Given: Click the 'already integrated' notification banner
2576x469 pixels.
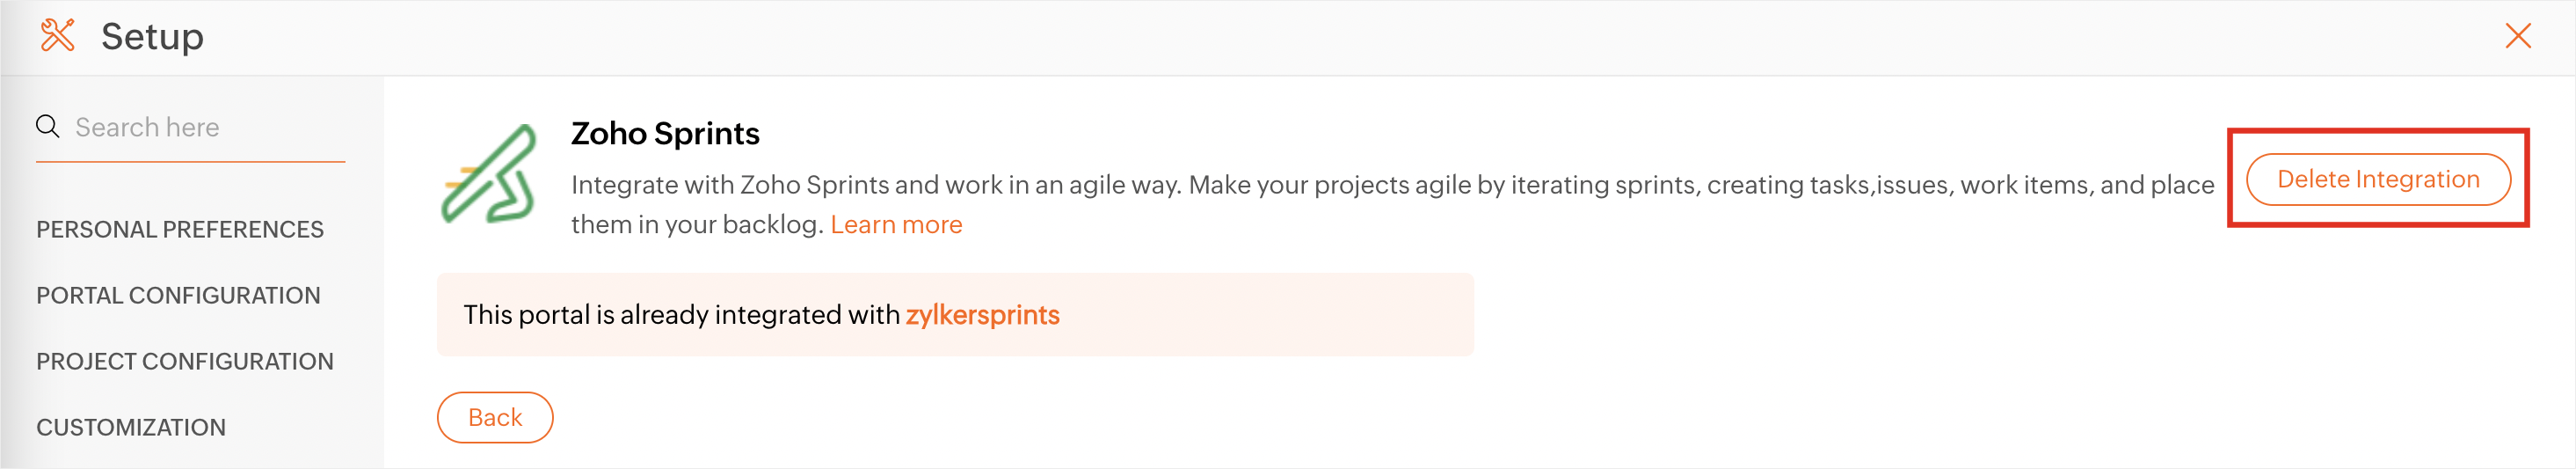Looking at the screenshot, I should point(1250,315).
